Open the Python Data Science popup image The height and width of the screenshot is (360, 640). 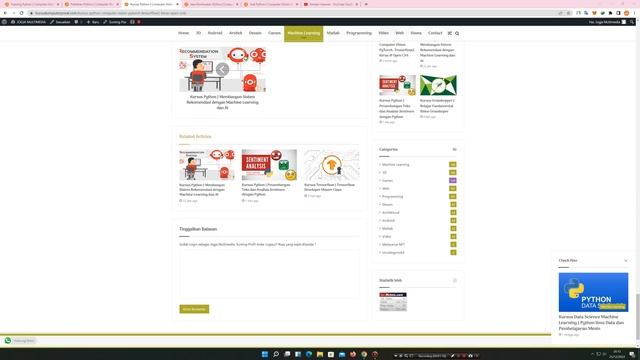coord(593,292)
